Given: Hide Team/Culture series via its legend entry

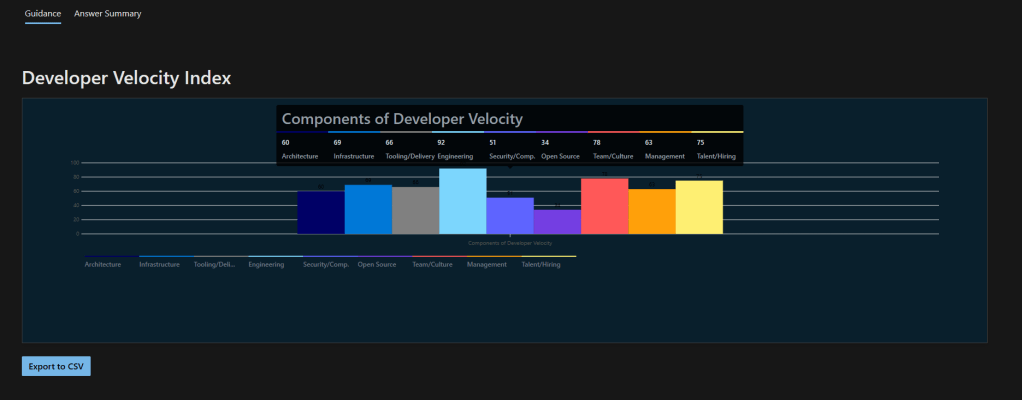Looking at the screenshot, I should (432, 265).
